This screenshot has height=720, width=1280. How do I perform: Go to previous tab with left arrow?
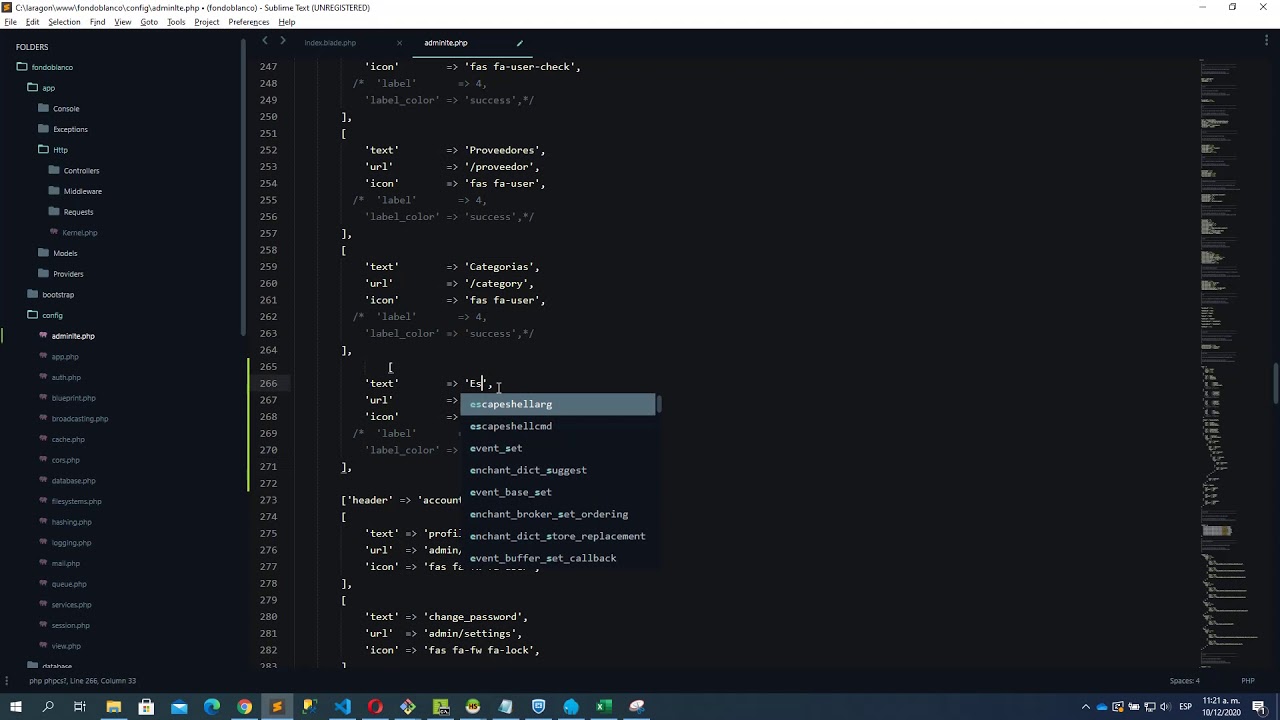[265, 41]
